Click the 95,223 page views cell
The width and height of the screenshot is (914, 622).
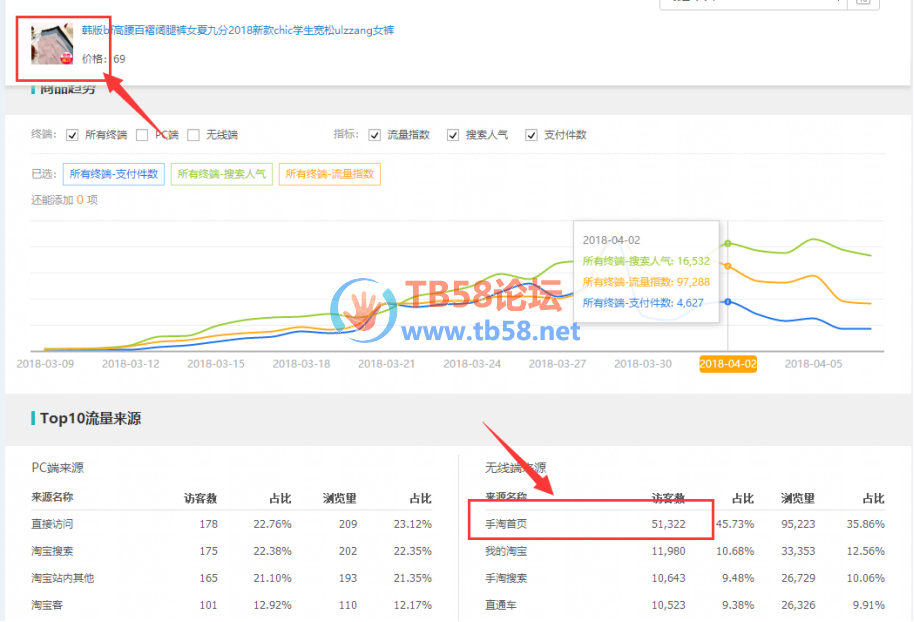798,524
